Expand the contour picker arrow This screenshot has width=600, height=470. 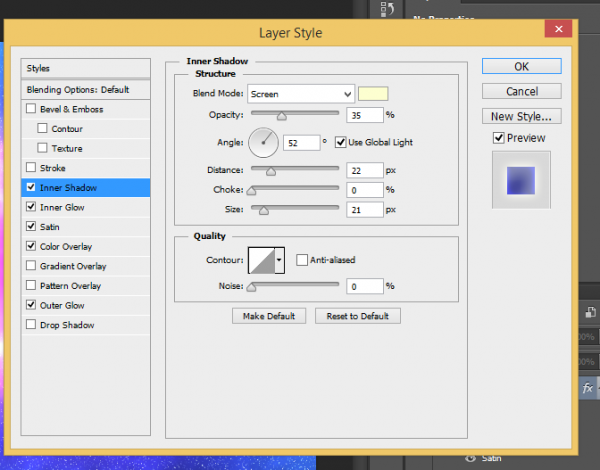point(280,260)
